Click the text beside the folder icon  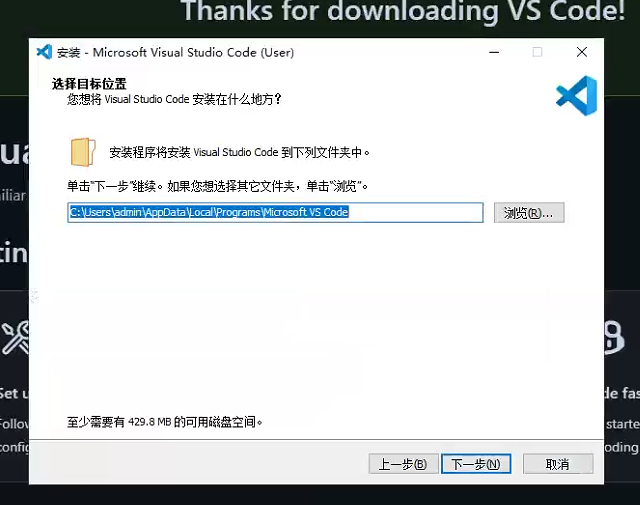(240, 153)
